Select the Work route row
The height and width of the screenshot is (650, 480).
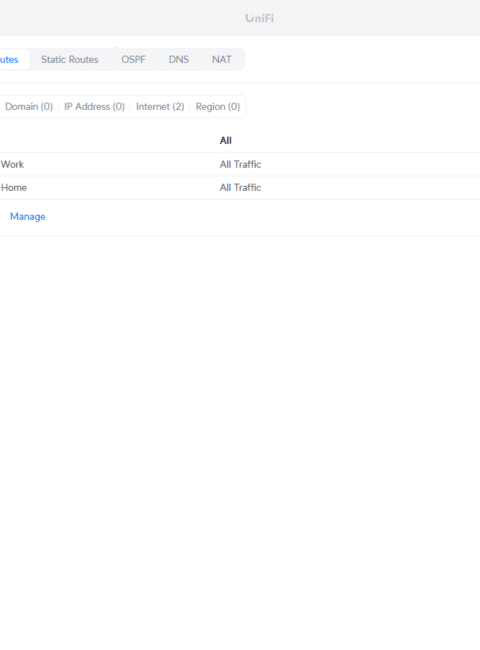click(240, 164)
